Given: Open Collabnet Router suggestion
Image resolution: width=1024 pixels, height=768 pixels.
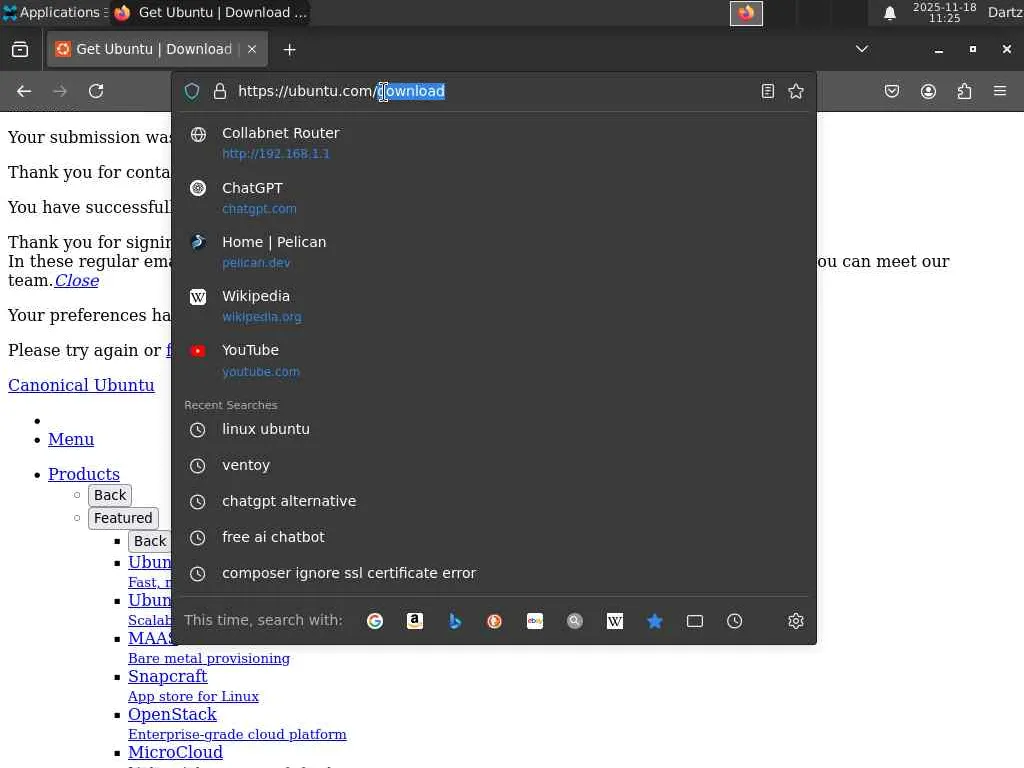Looking at the screenshot, I should (494, 142).
